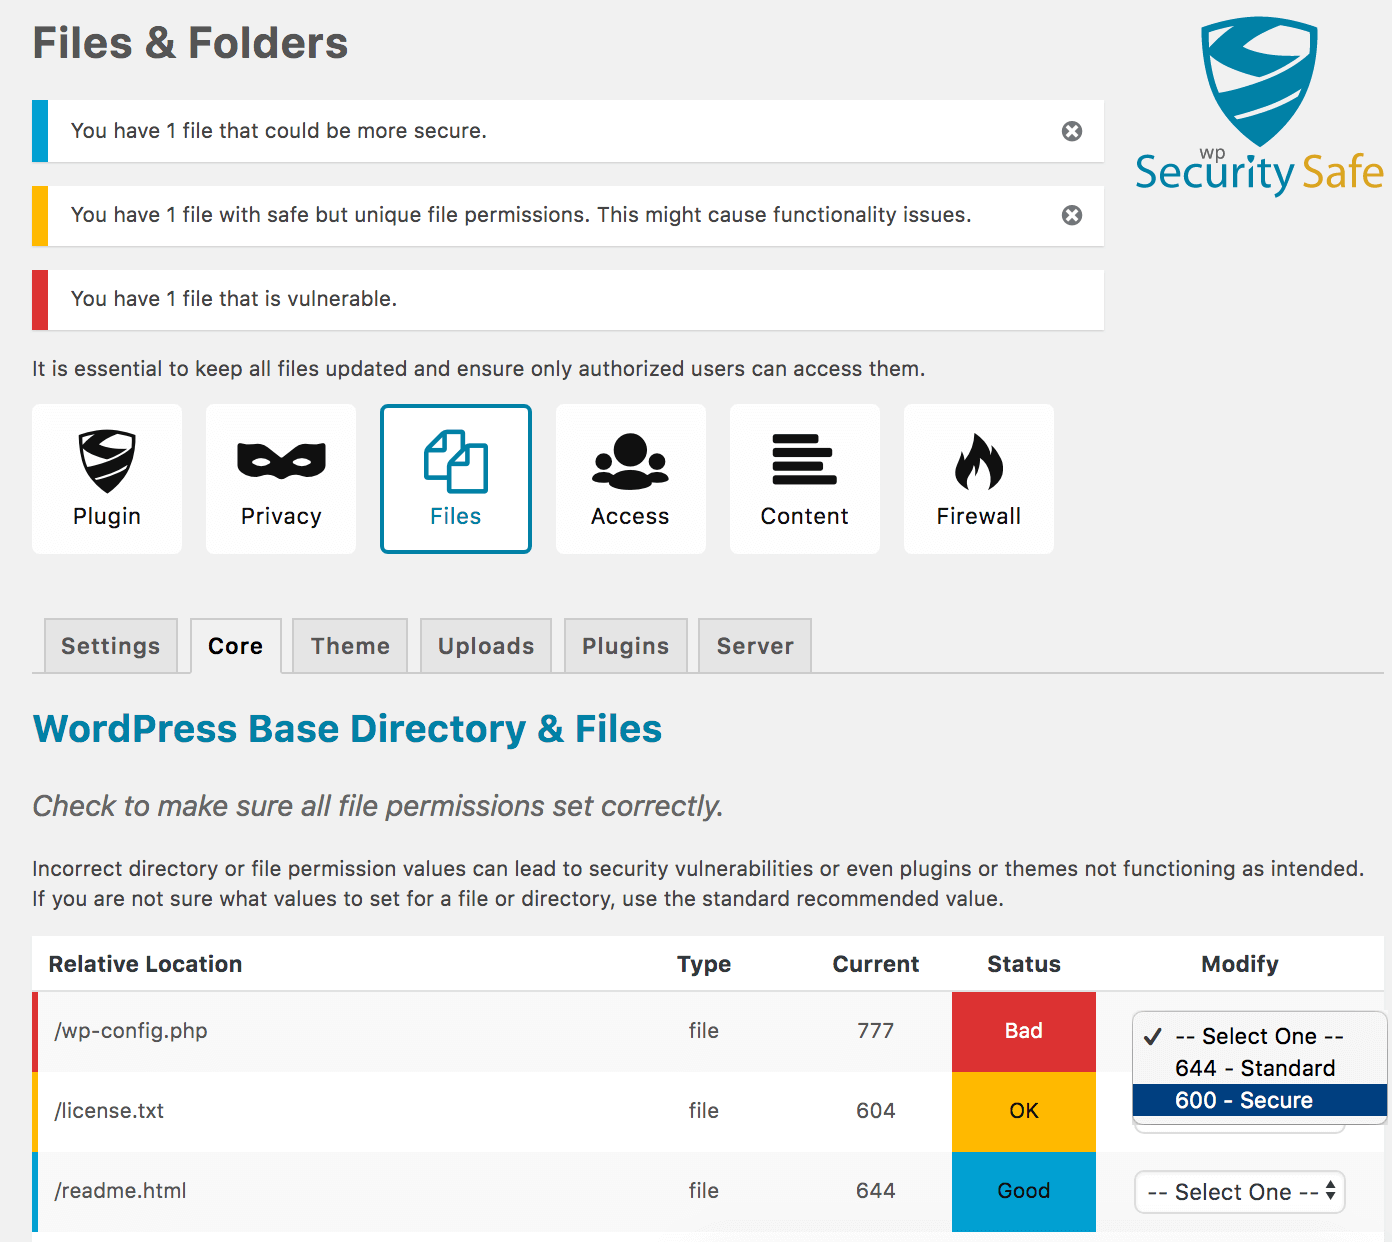This screenshot has height=1242, width=1392.
Task: Click the Bad status for wp-config.php
Action: (x=1023, y=1031)
